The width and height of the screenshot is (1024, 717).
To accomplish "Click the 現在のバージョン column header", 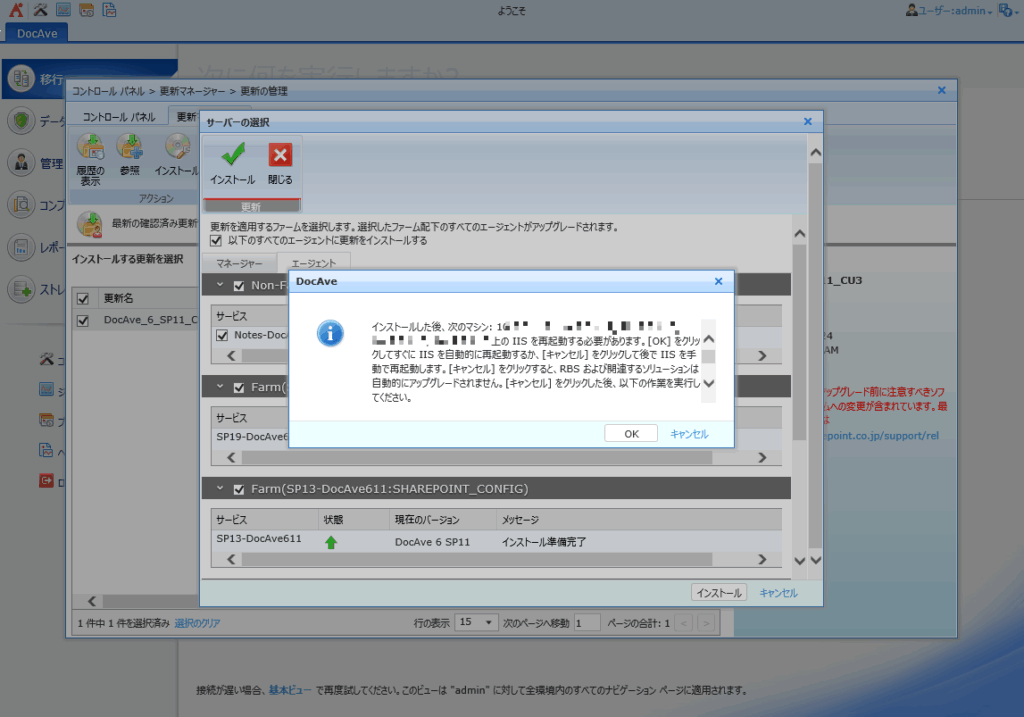I will click(x=427, y=520).
